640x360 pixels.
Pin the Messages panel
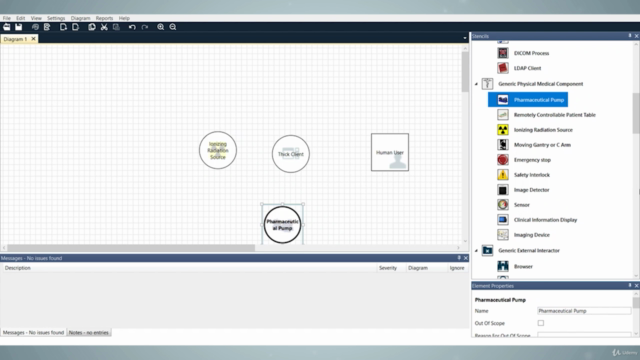click(x=459, y=258)
